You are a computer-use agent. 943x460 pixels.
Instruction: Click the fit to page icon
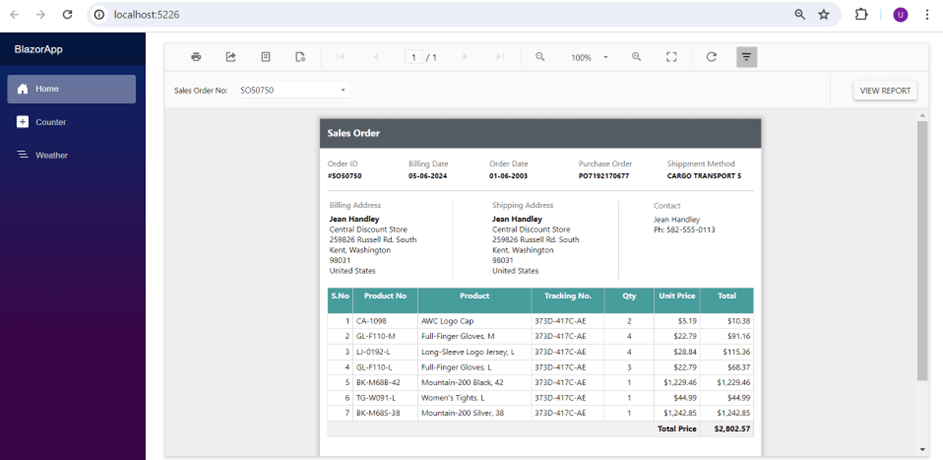(672, 57)
